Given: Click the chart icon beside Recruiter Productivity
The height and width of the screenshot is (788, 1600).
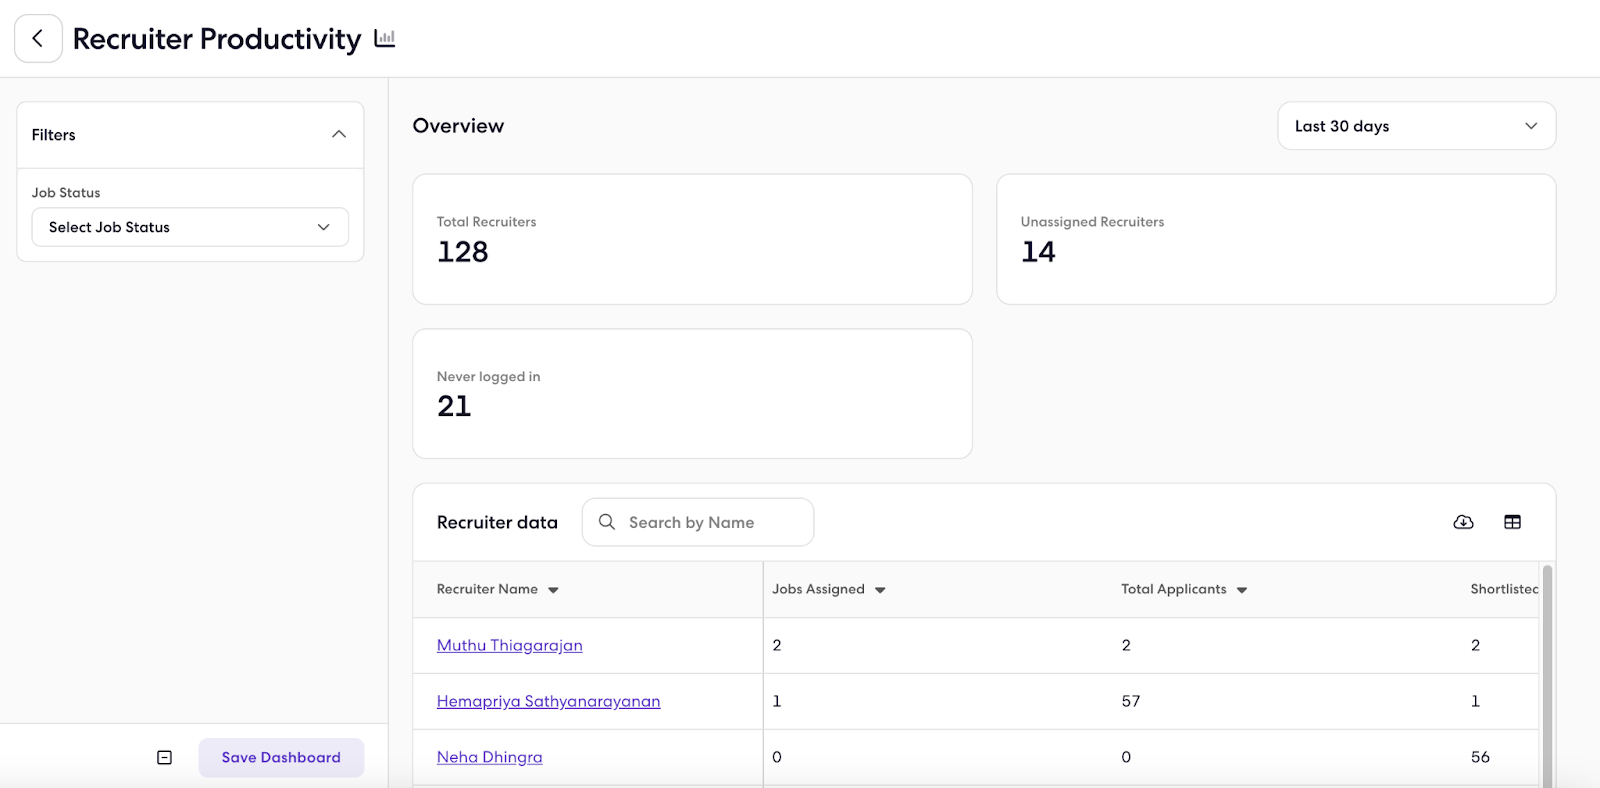Looking at the screenshot, I should 385,39.
